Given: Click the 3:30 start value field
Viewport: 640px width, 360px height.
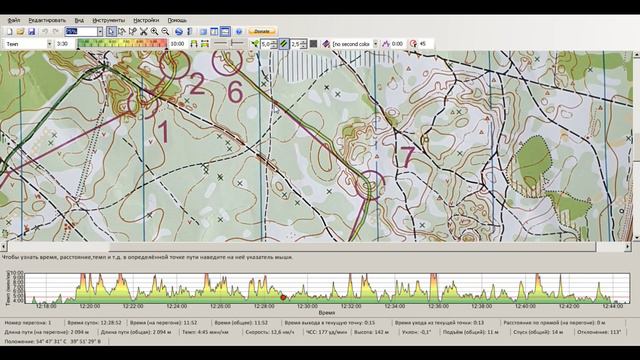Looking at the screenshot, I should [64, 44].
